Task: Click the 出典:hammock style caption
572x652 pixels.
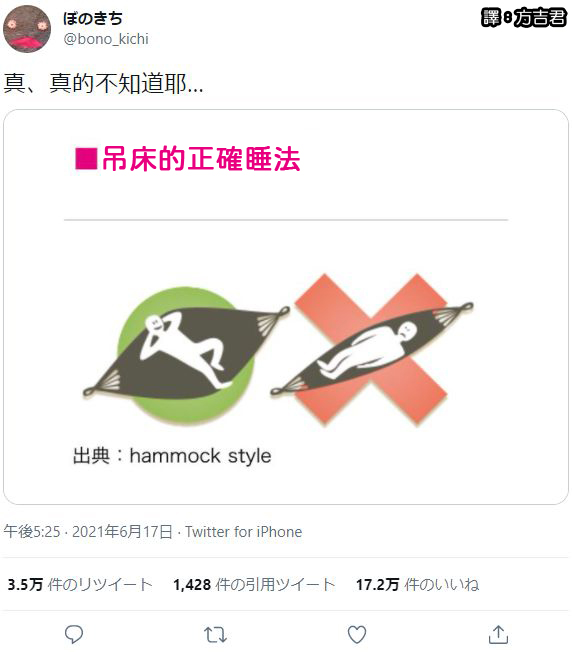Action: pos(172,456)
